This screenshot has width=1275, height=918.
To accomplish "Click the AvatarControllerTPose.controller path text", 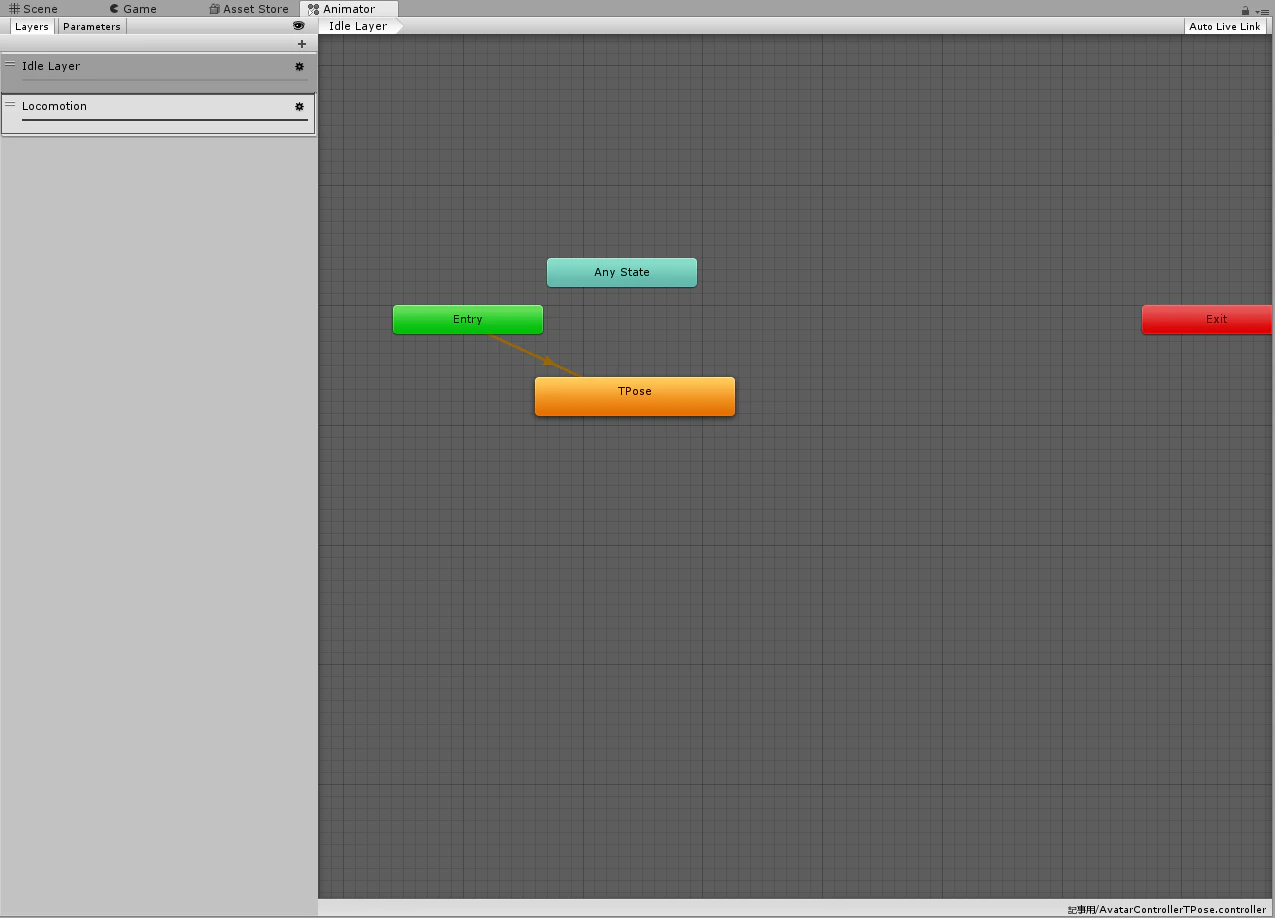I will pyautogui.click(x=1166, y=909).
